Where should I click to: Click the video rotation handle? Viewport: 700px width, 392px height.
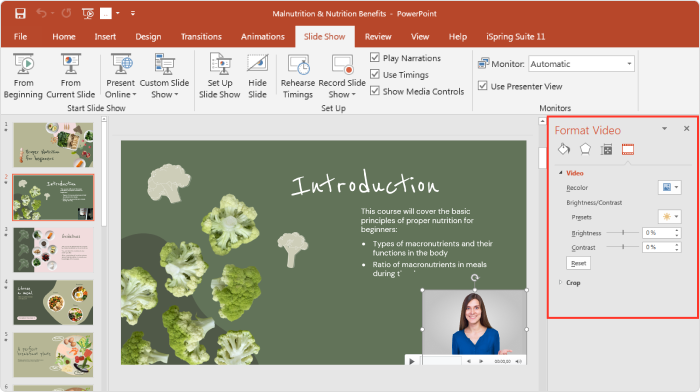pos(475,278)
